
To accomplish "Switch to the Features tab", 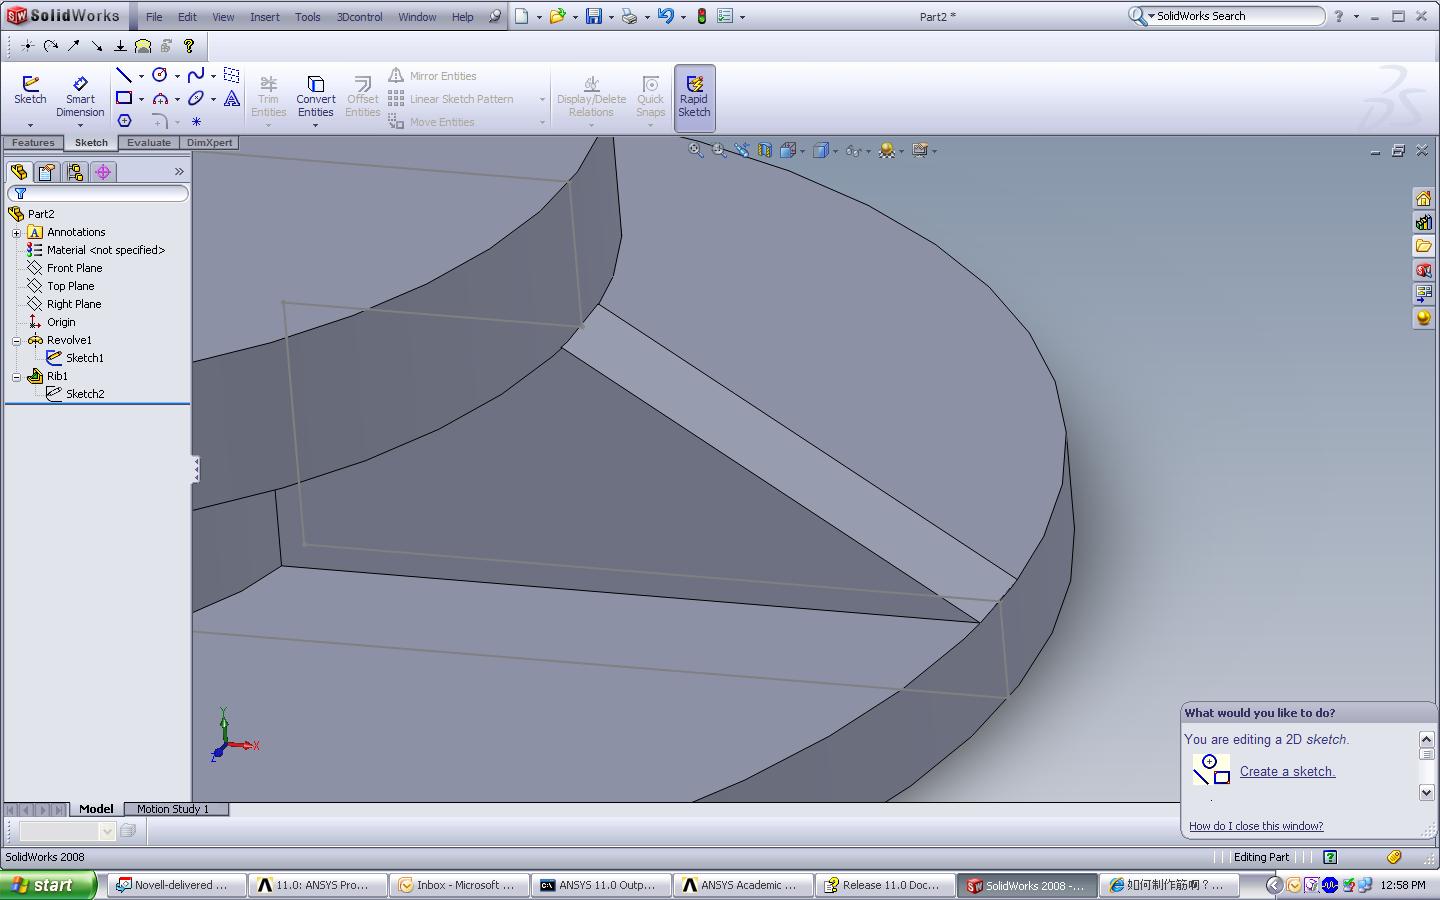I will tap(33, 143).
